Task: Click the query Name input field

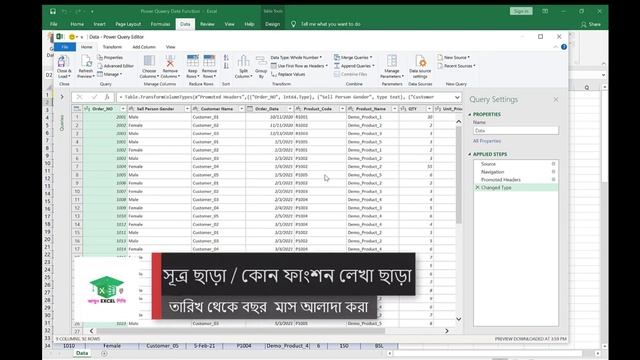Action: (x=516, y=131)
